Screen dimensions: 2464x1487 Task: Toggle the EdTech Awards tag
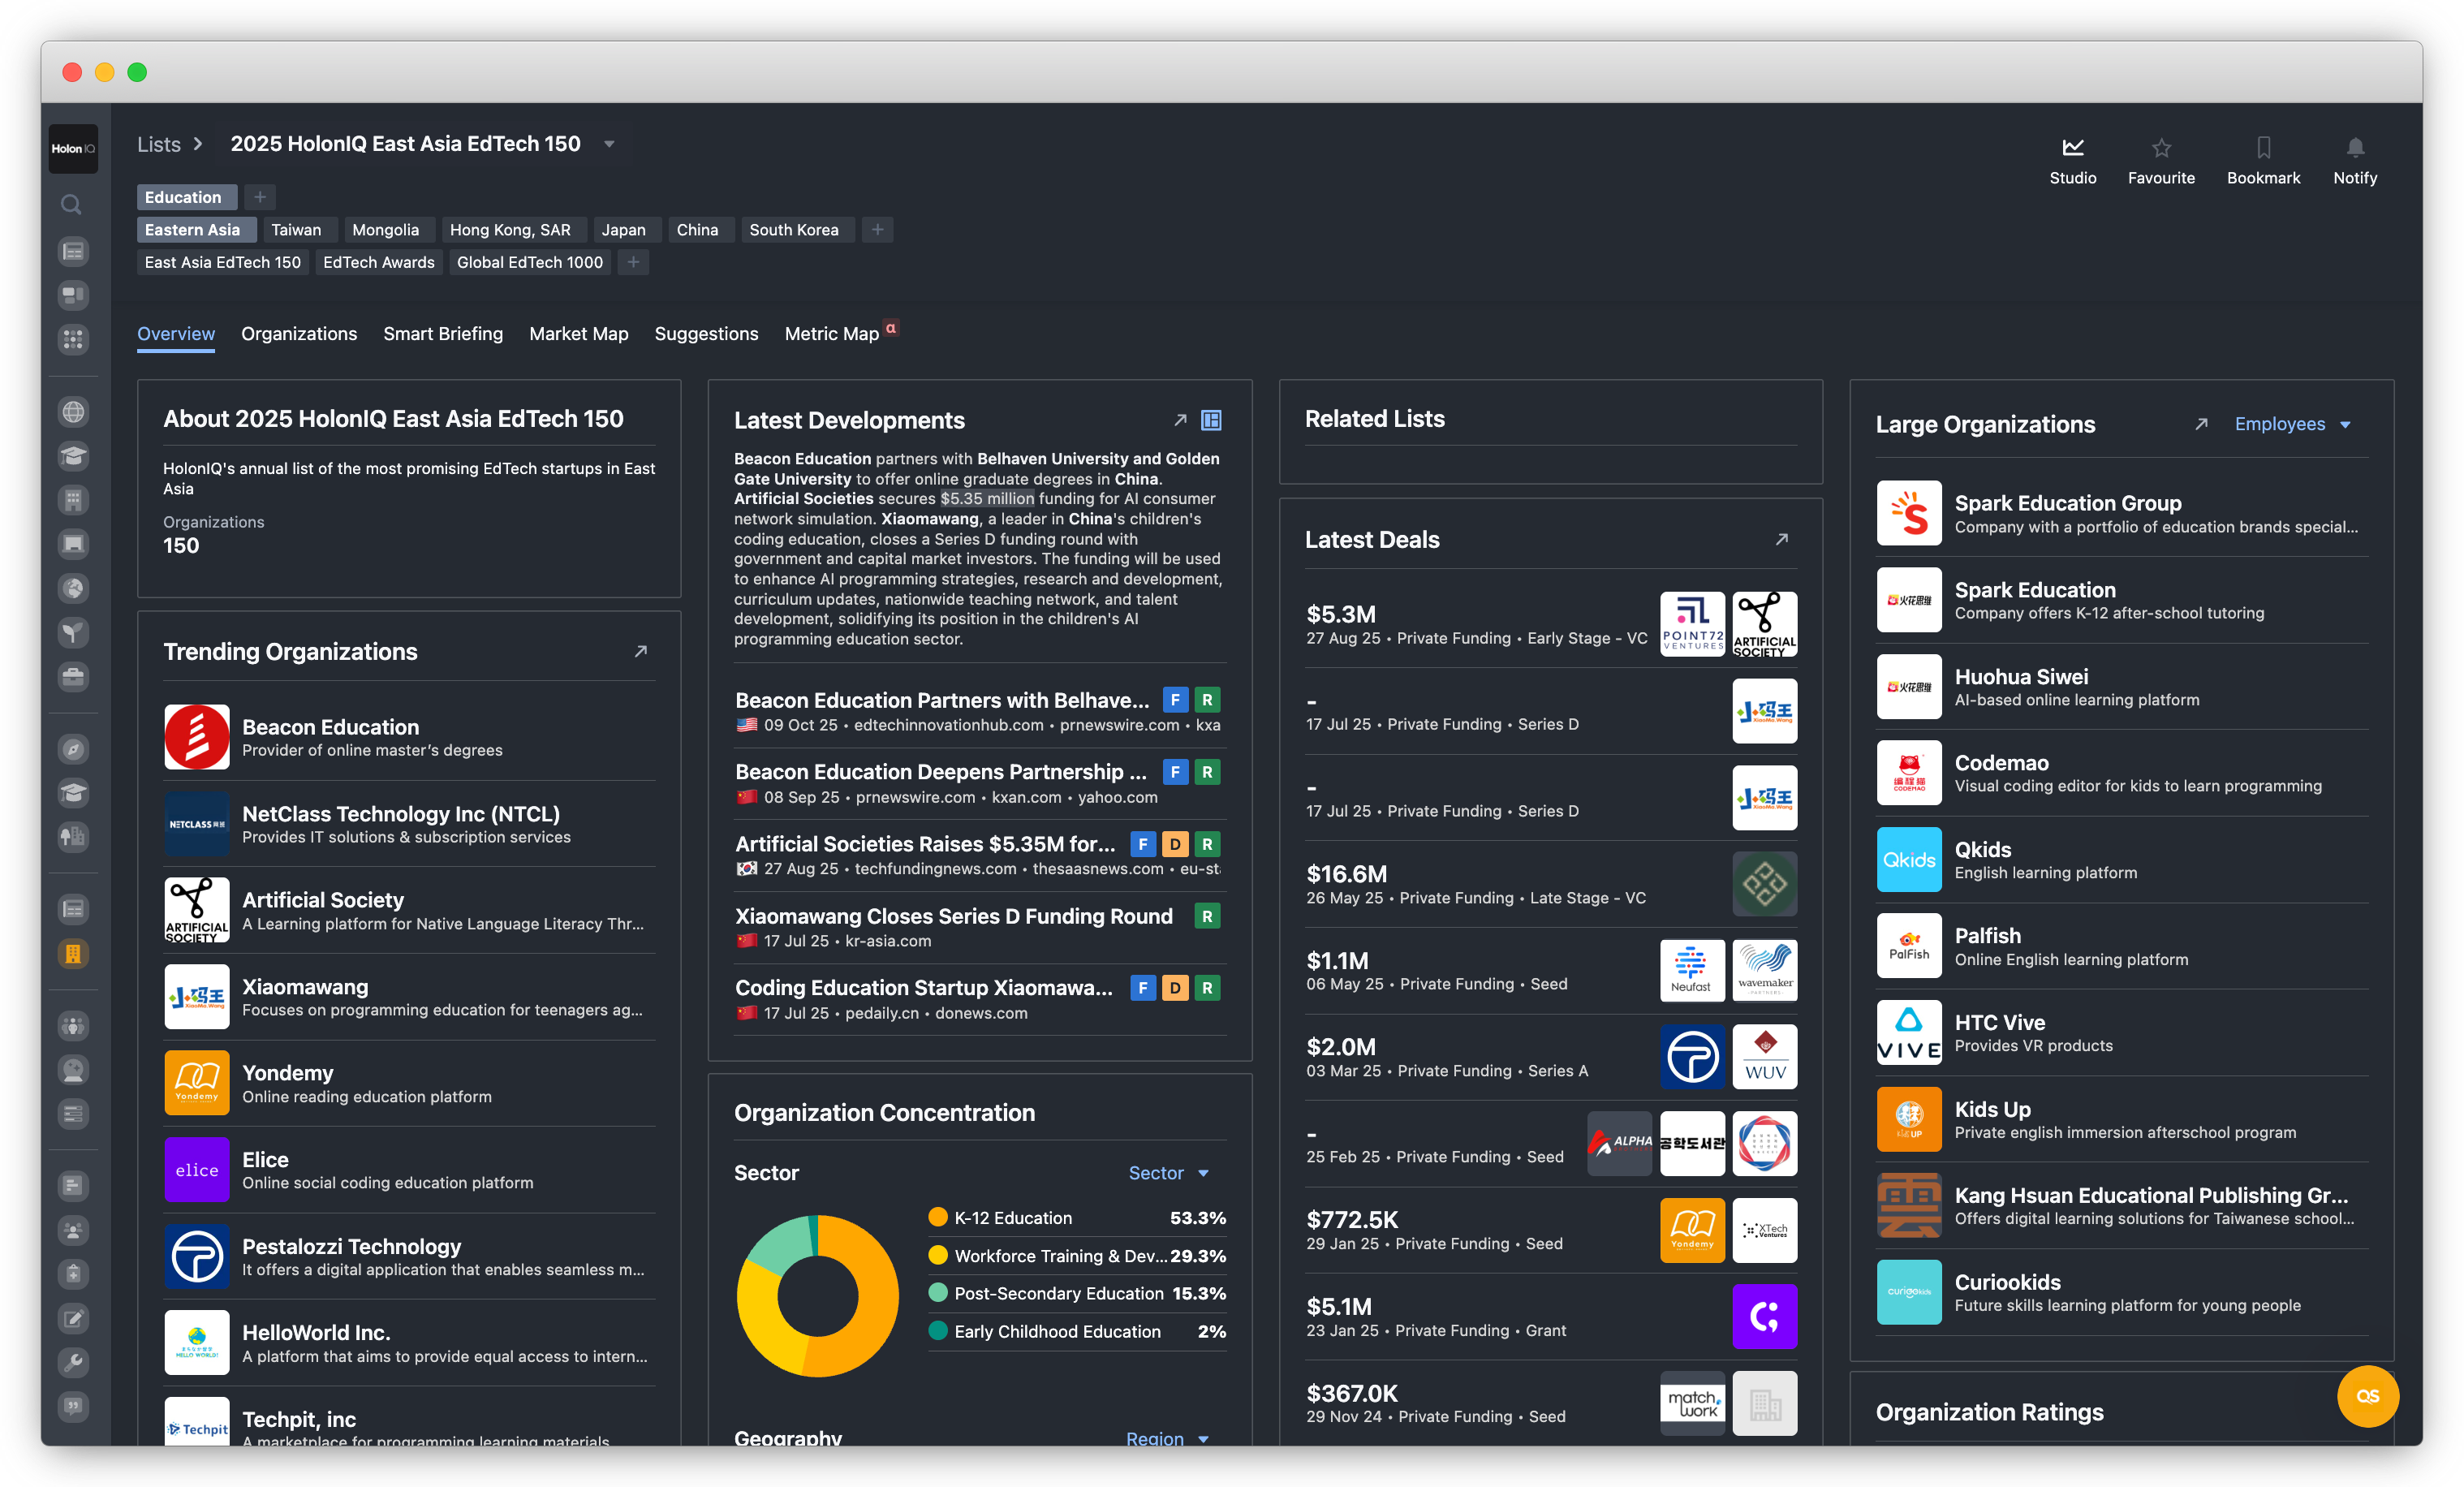pyautogui.click(x=378, y=262)
